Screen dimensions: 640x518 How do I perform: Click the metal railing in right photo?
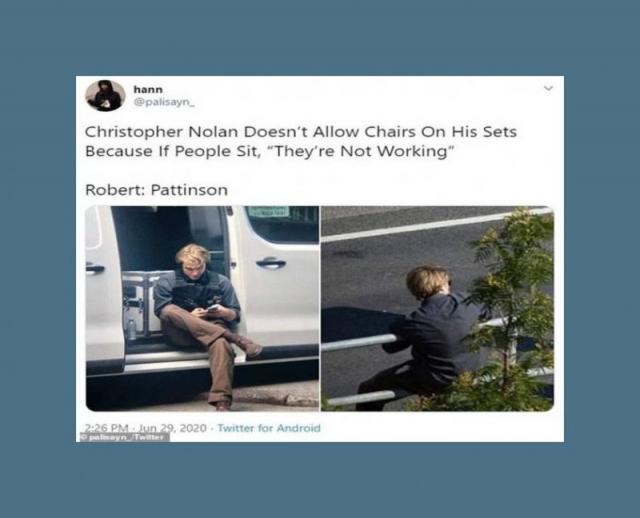358,342
